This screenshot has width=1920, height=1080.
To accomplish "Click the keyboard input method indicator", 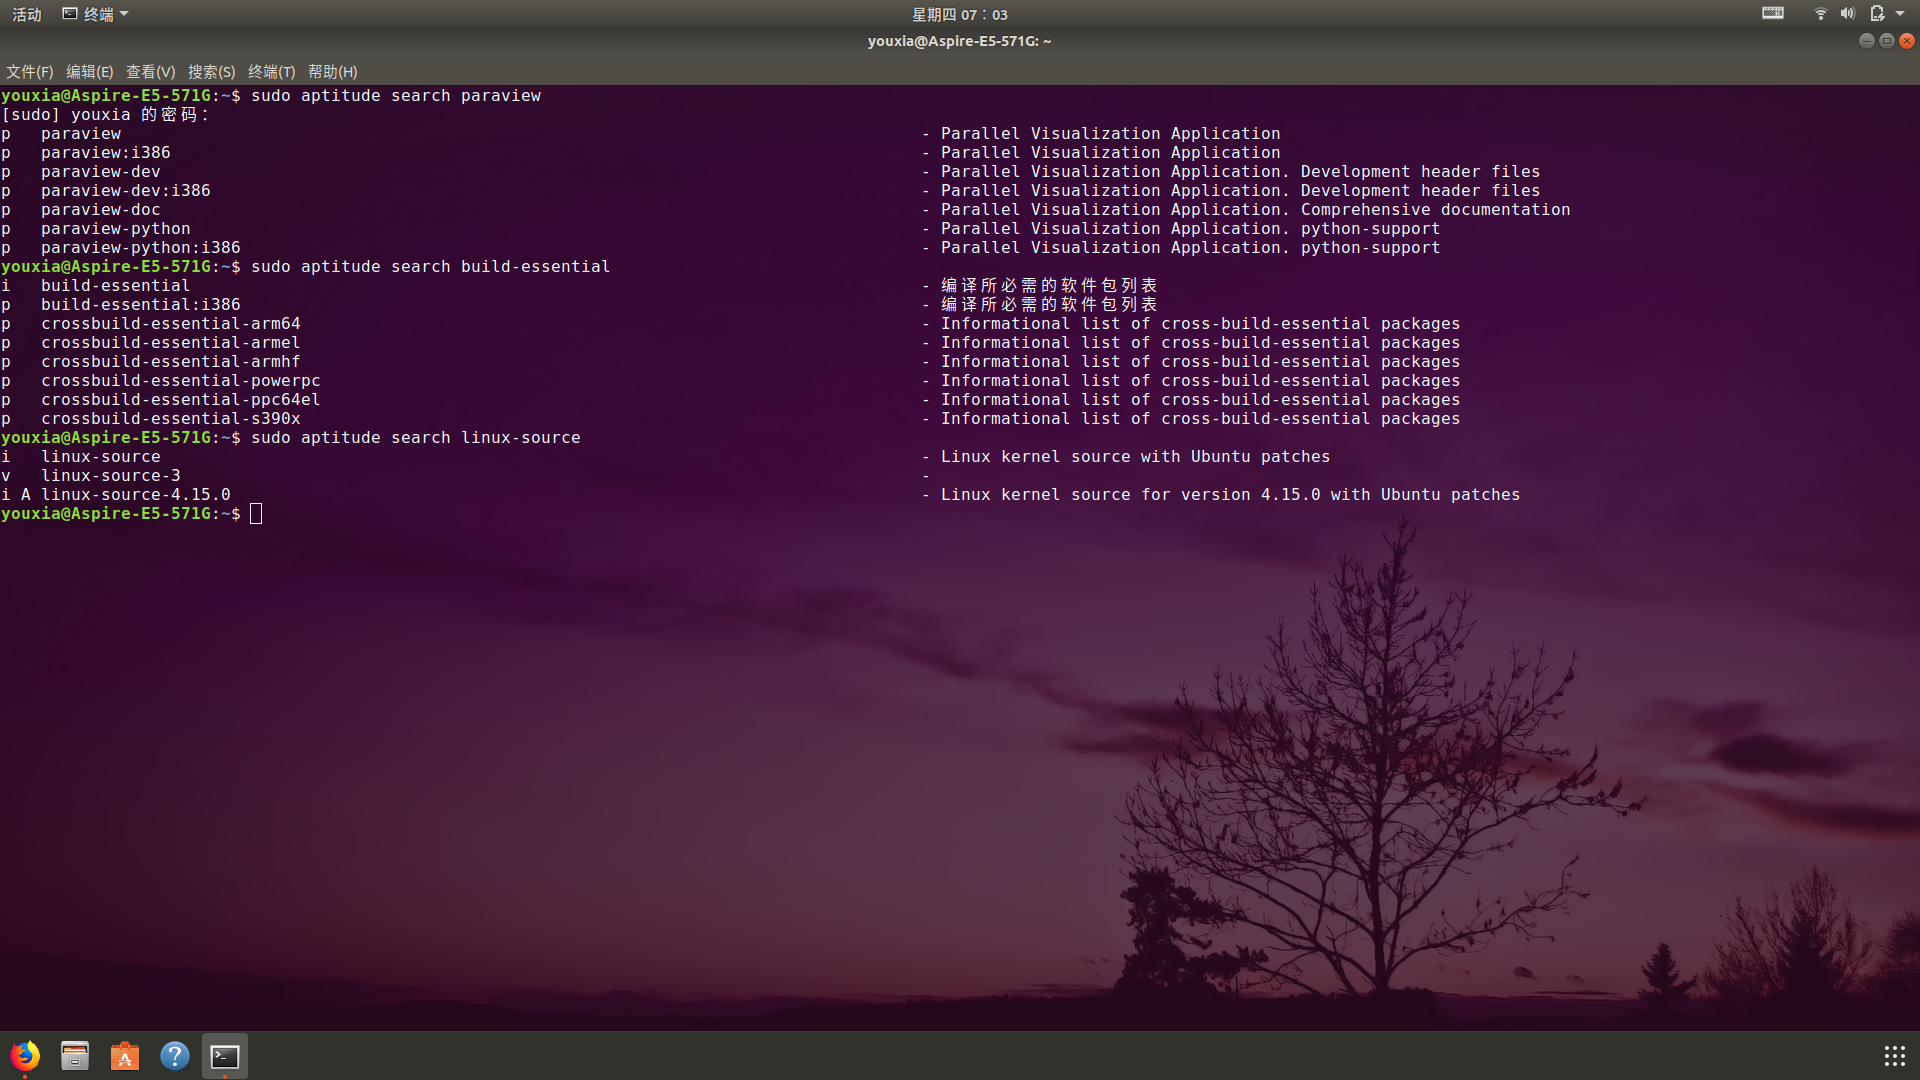I will click(x=1773, y=14).
